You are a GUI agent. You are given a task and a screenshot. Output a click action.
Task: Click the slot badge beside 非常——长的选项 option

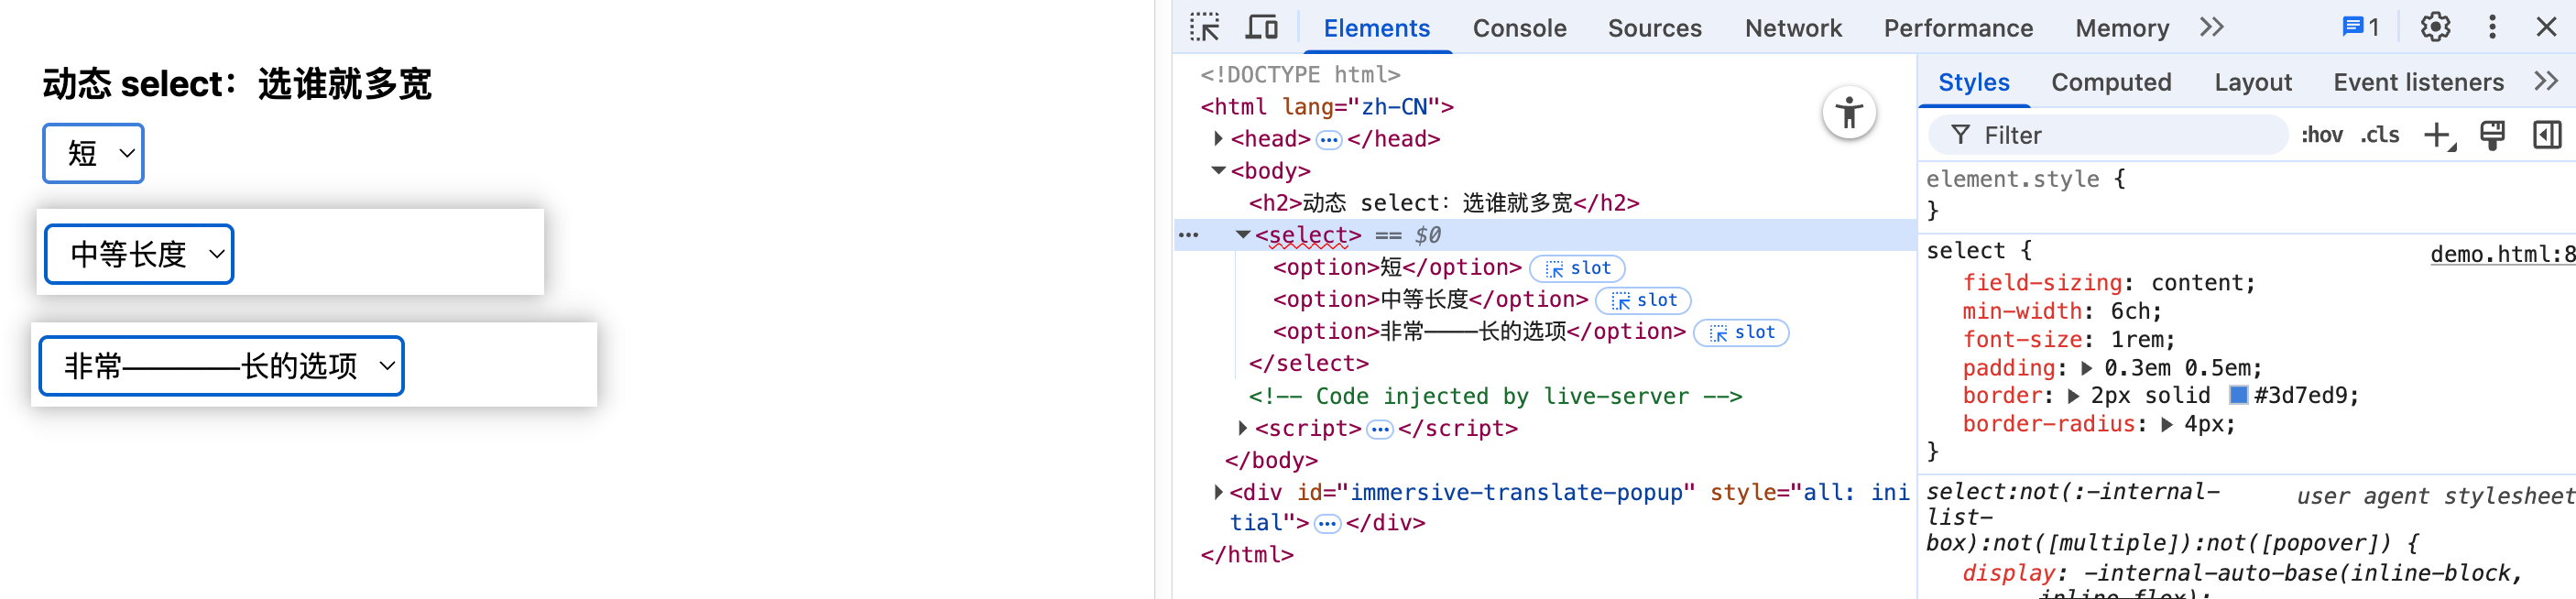pyautogui.click(x=1741, y=332)
